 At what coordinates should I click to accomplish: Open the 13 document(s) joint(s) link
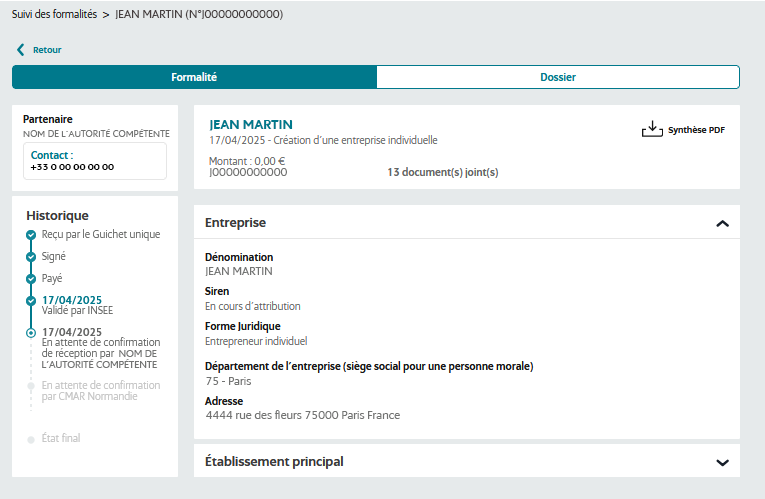pos(442,172)
